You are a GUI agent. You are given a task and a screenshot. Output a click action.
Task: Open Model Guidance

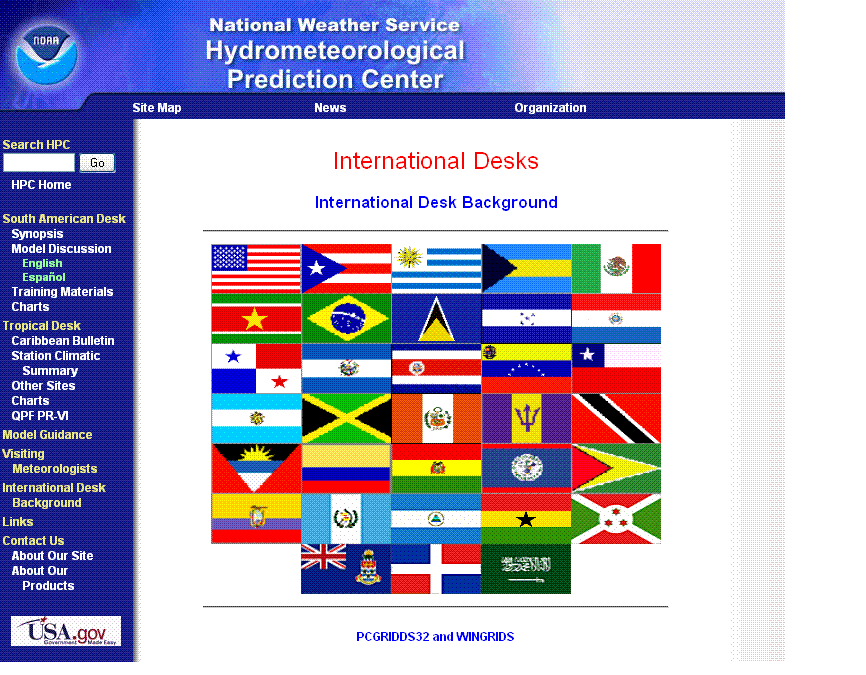[x=47, y=435]
